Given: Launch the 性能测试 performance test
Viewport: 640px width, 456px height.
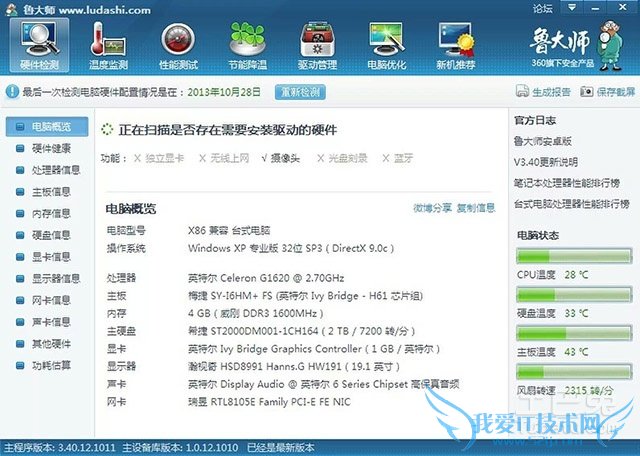Looking at the screenshot, I should (178, 46).
